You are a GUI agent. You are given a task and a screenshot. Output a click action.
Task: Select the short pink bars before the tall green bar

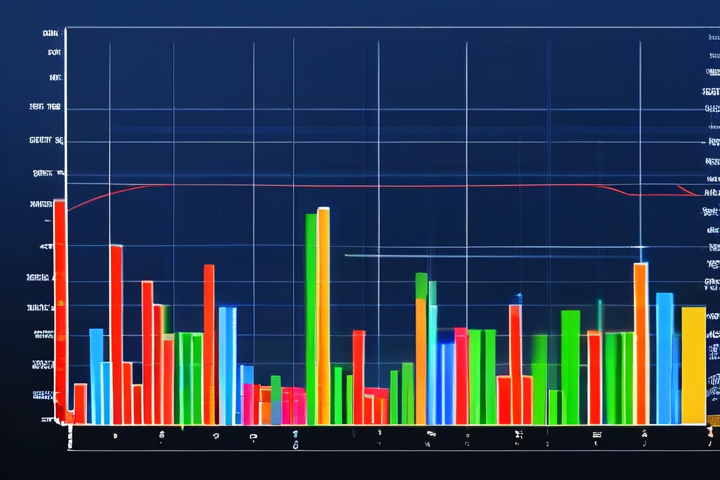pyautogui.click(x=292, y=405)
